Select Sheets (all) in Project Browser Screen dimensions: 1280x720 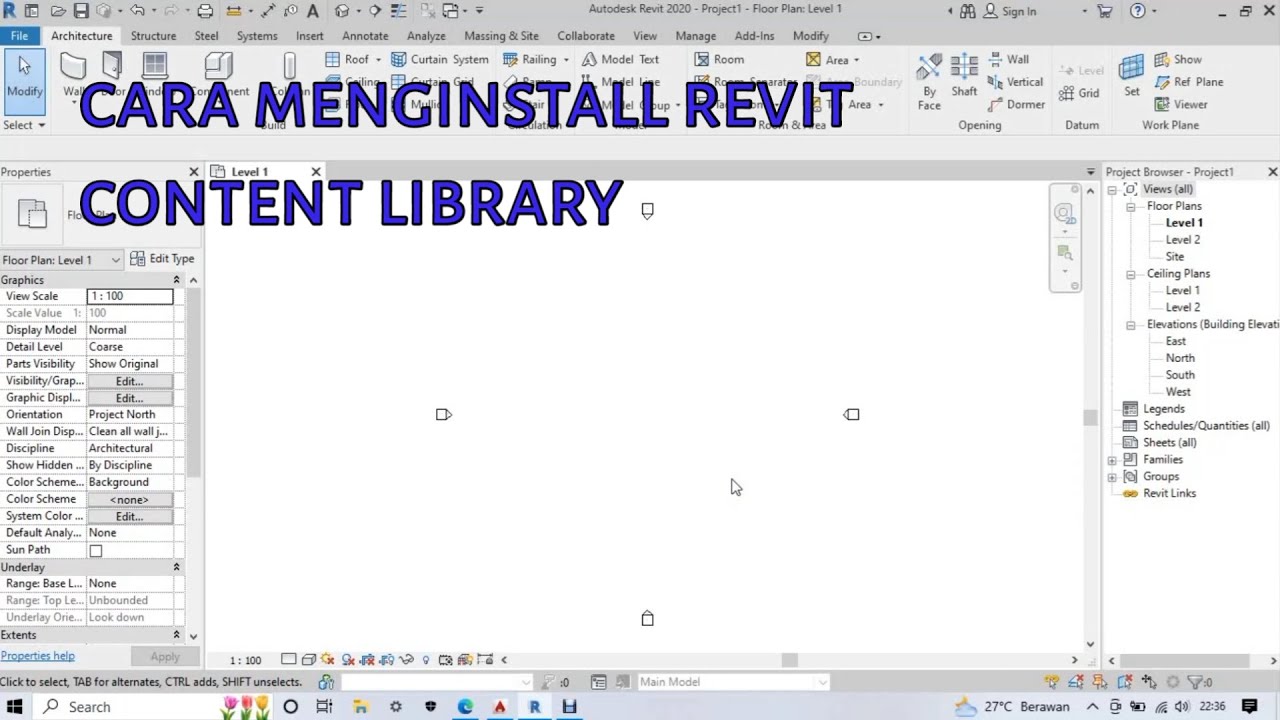click(1169, 443)
